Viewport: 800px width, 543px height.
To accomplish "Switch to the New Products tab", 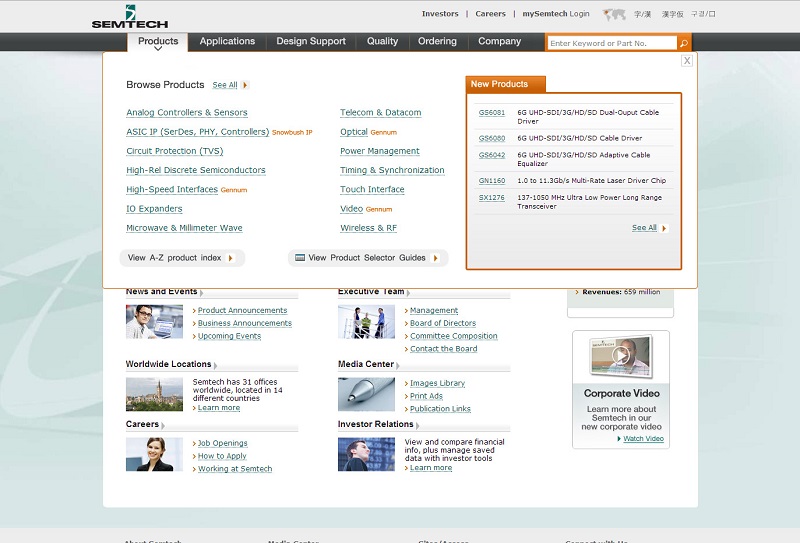I will 505,84.
